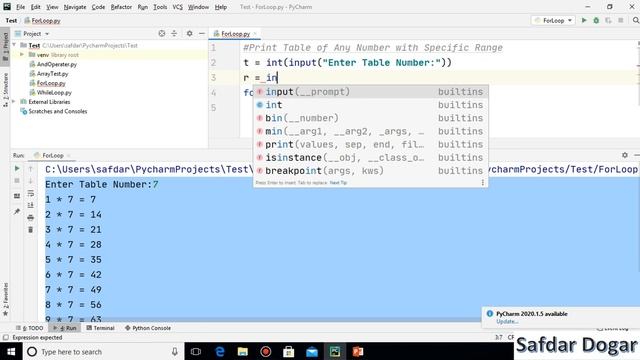Choose the print completion suggestion

[x=370, y=144]
